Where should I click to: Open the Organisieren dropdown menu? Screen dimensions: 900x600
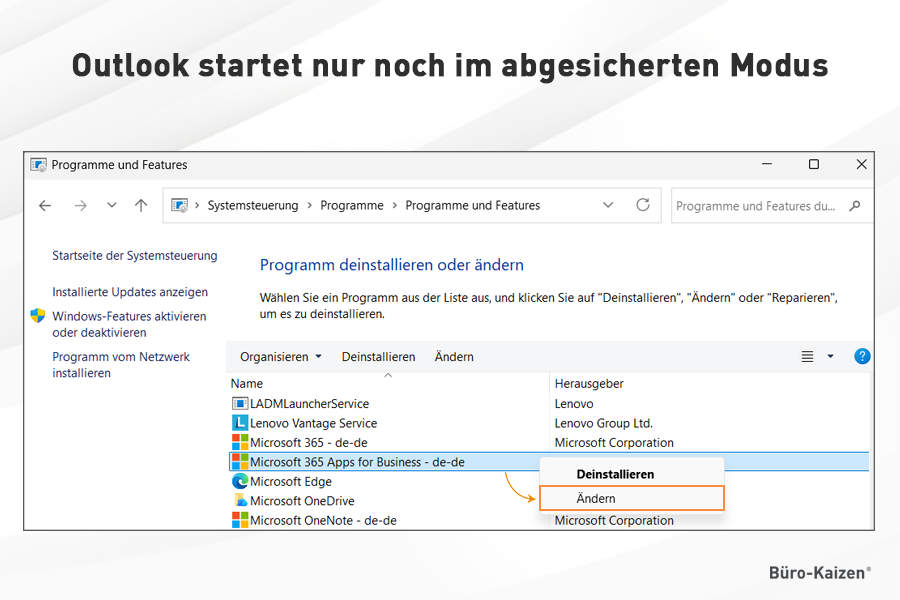(281, 357)
